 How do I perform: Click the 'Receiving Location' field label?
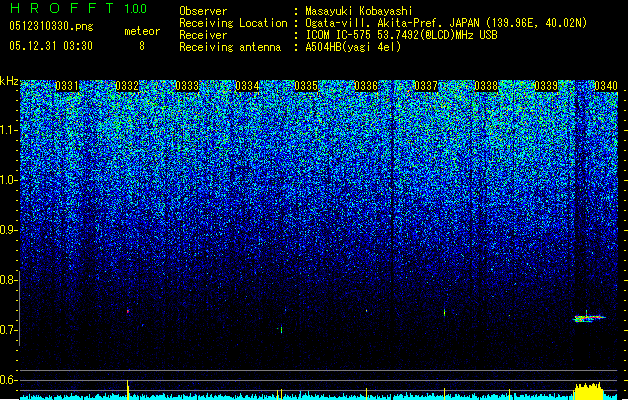233,23
